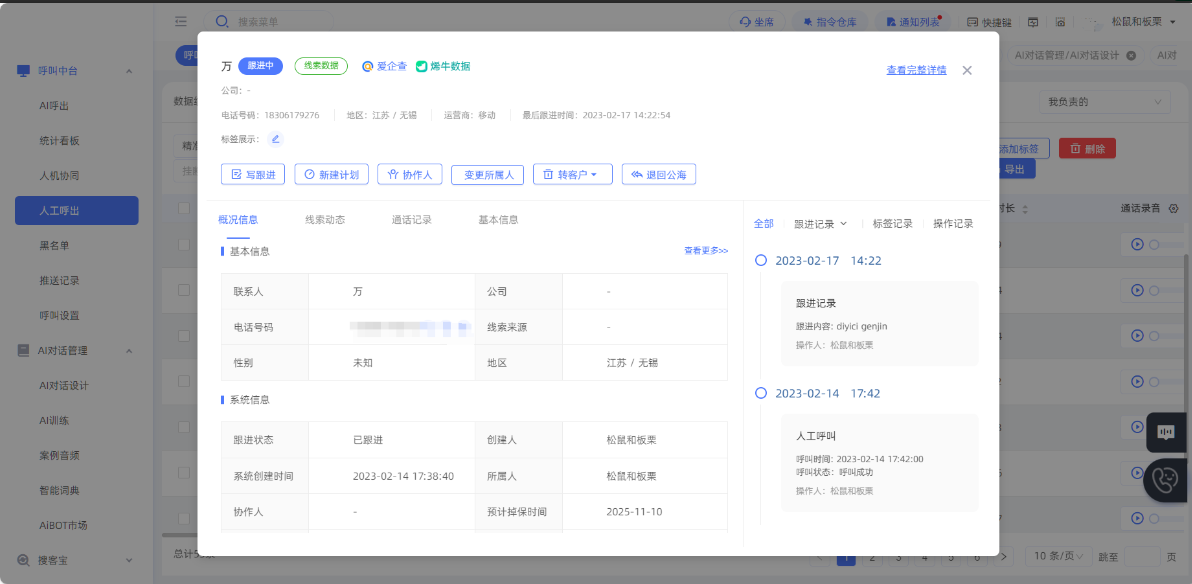Image resolution: width=1192 pixels, height=584 pixels.
Task: Play recording in the last visible row
Action: pyautogui.click(x=1137, y=519)
